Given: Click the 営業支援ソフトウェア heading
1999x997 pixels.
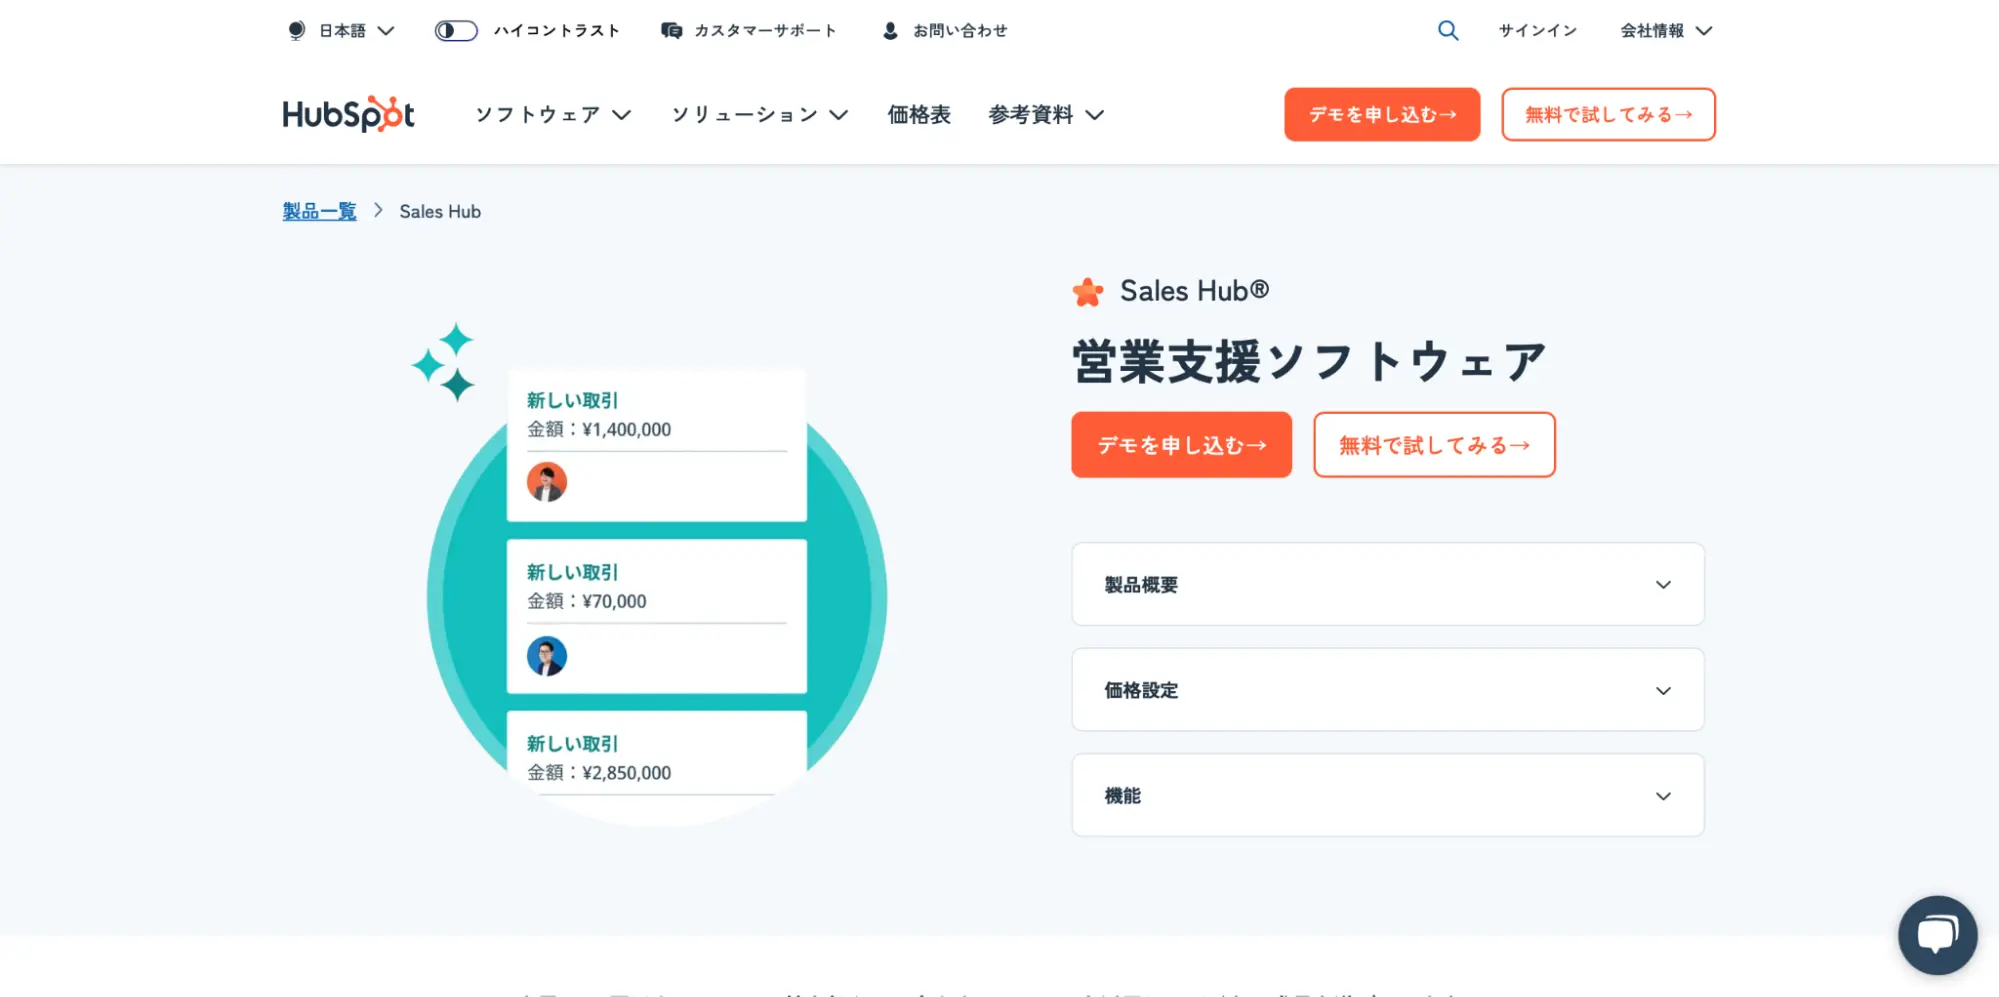Looking at the screenshot, I should coord(1309,361).
